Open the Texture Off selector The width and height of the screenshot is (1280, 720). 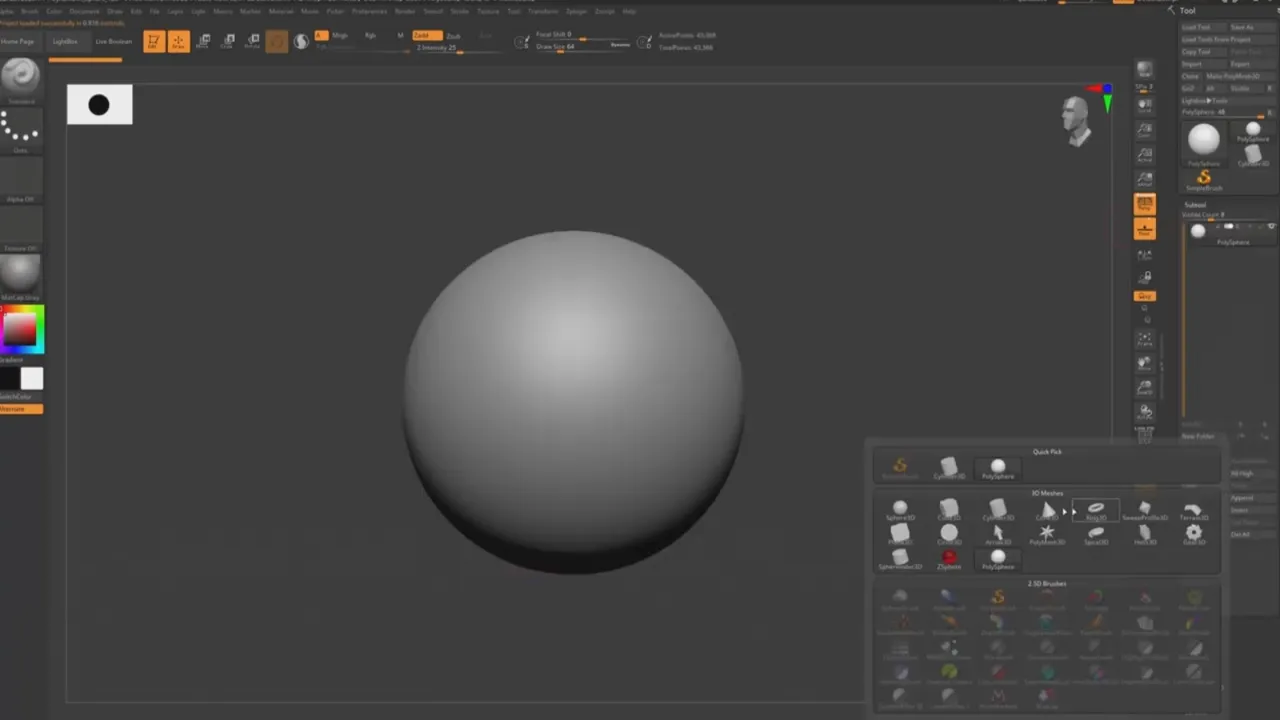(20, 228)
